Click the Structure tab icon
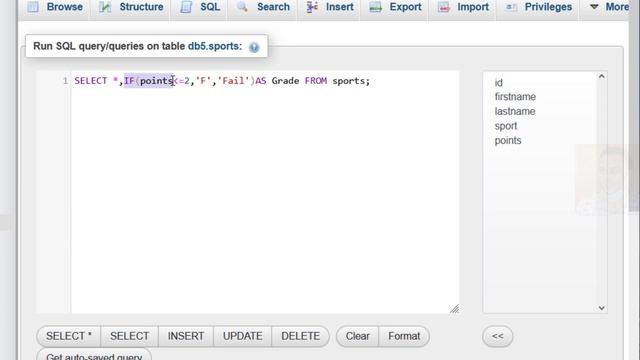The image size is (640, 360). [105, 7]
